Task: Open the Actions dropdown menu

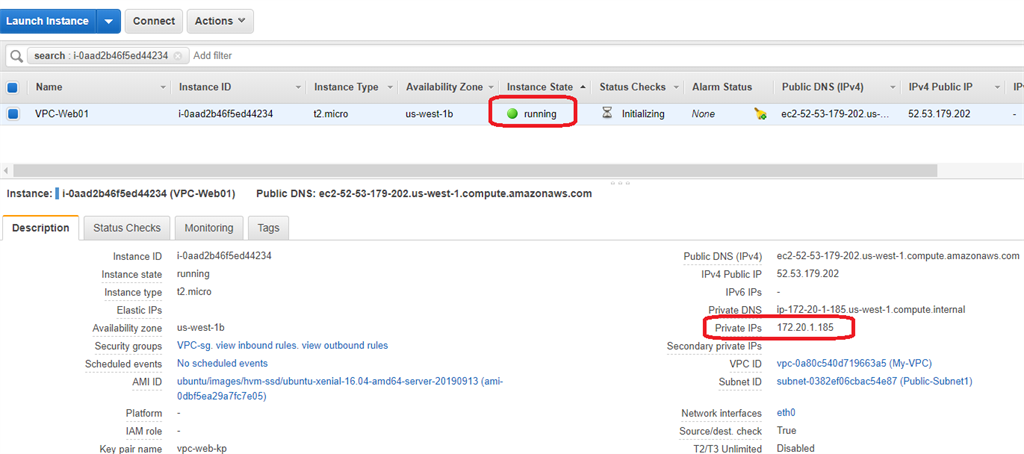Action: (220, 21)
